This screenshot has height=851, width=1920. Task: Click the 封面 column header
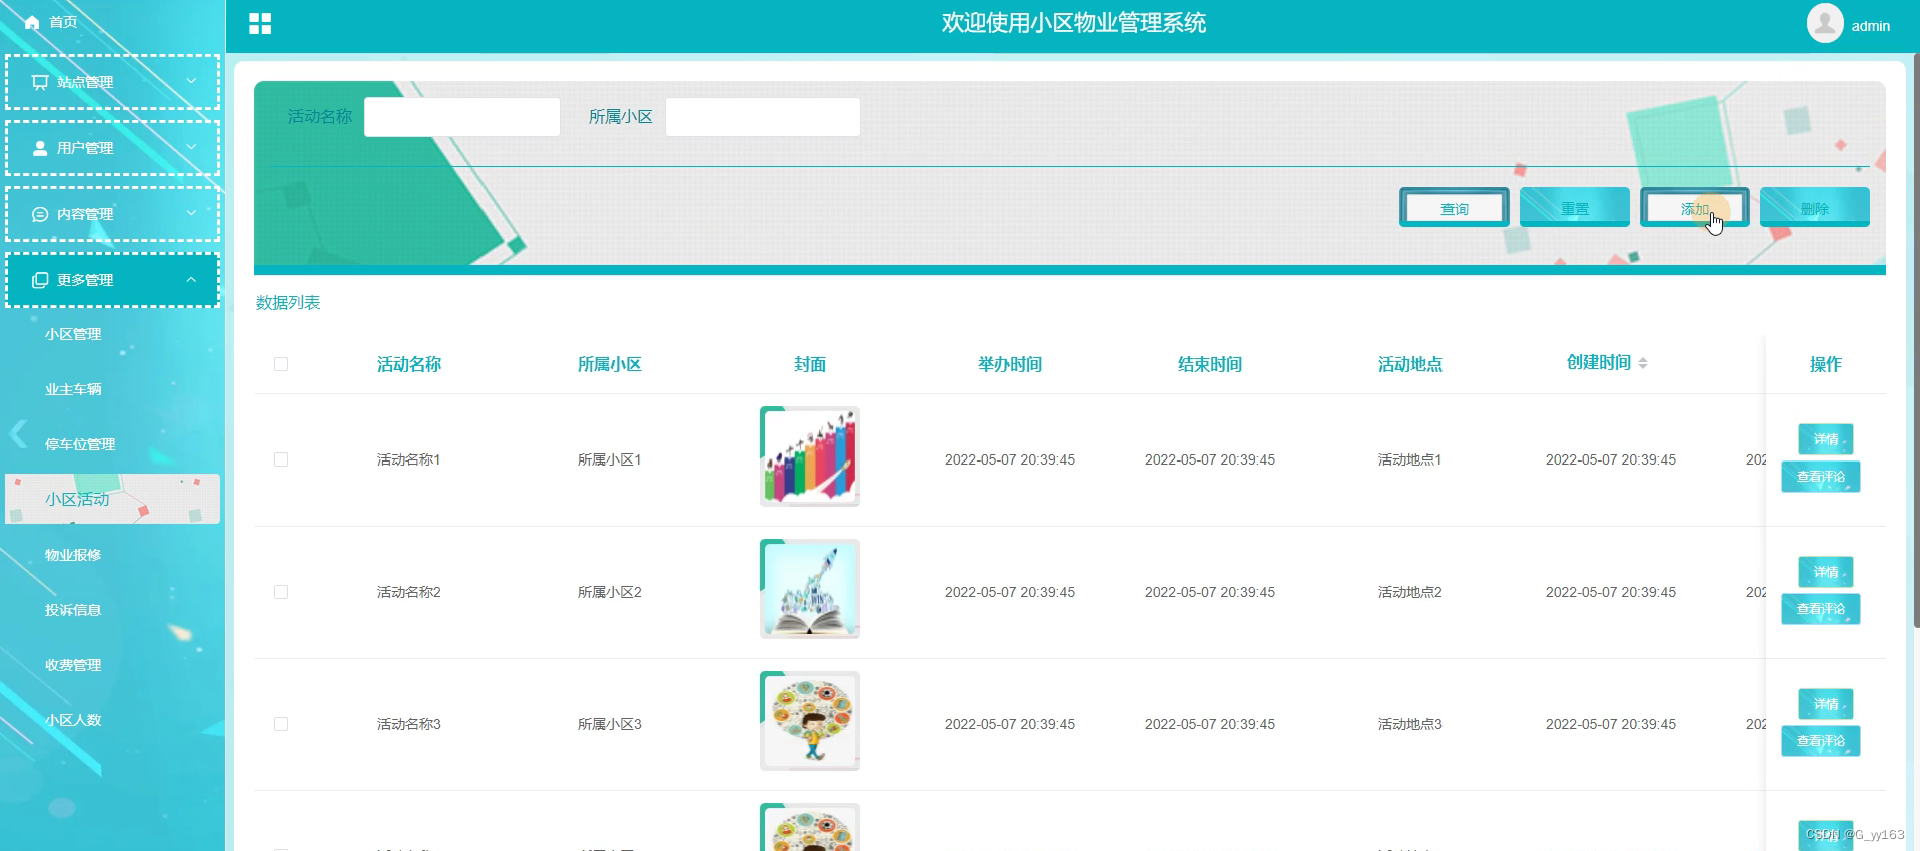point(810,364)
